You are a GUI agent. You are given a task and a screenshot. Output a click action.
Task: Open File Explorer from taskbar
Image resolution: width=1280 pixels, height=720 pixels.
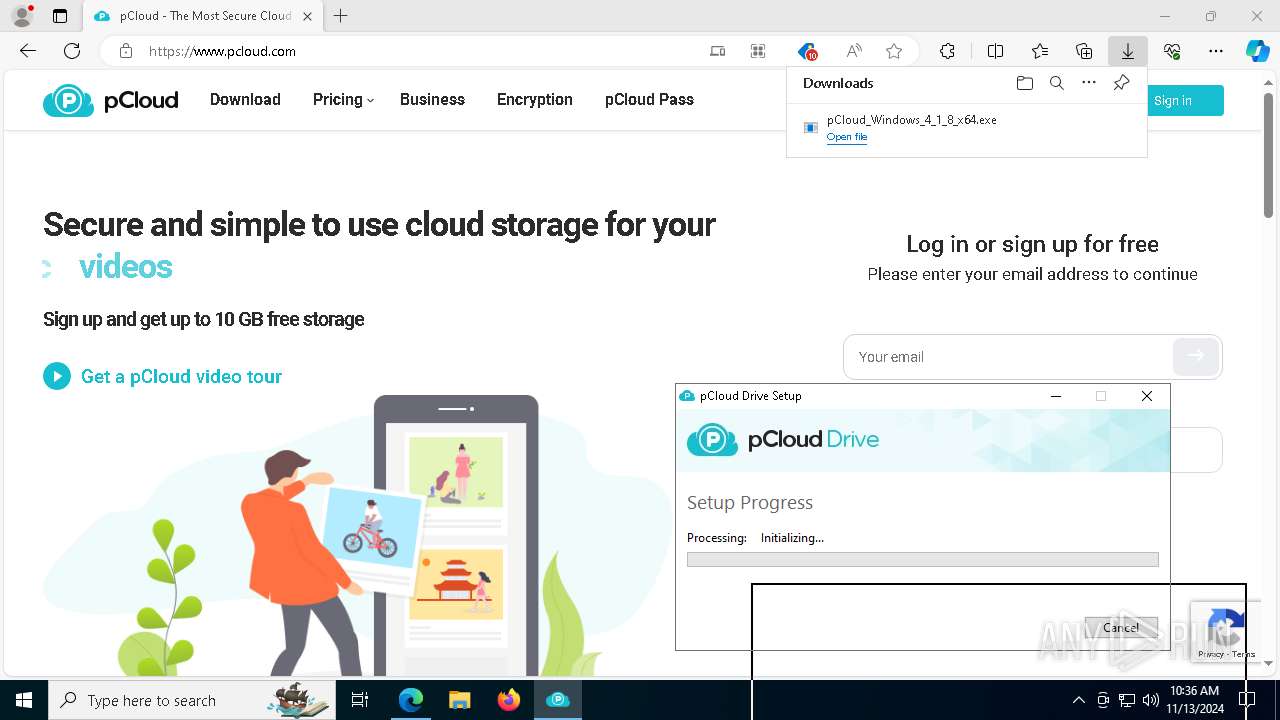click(460, 700)
